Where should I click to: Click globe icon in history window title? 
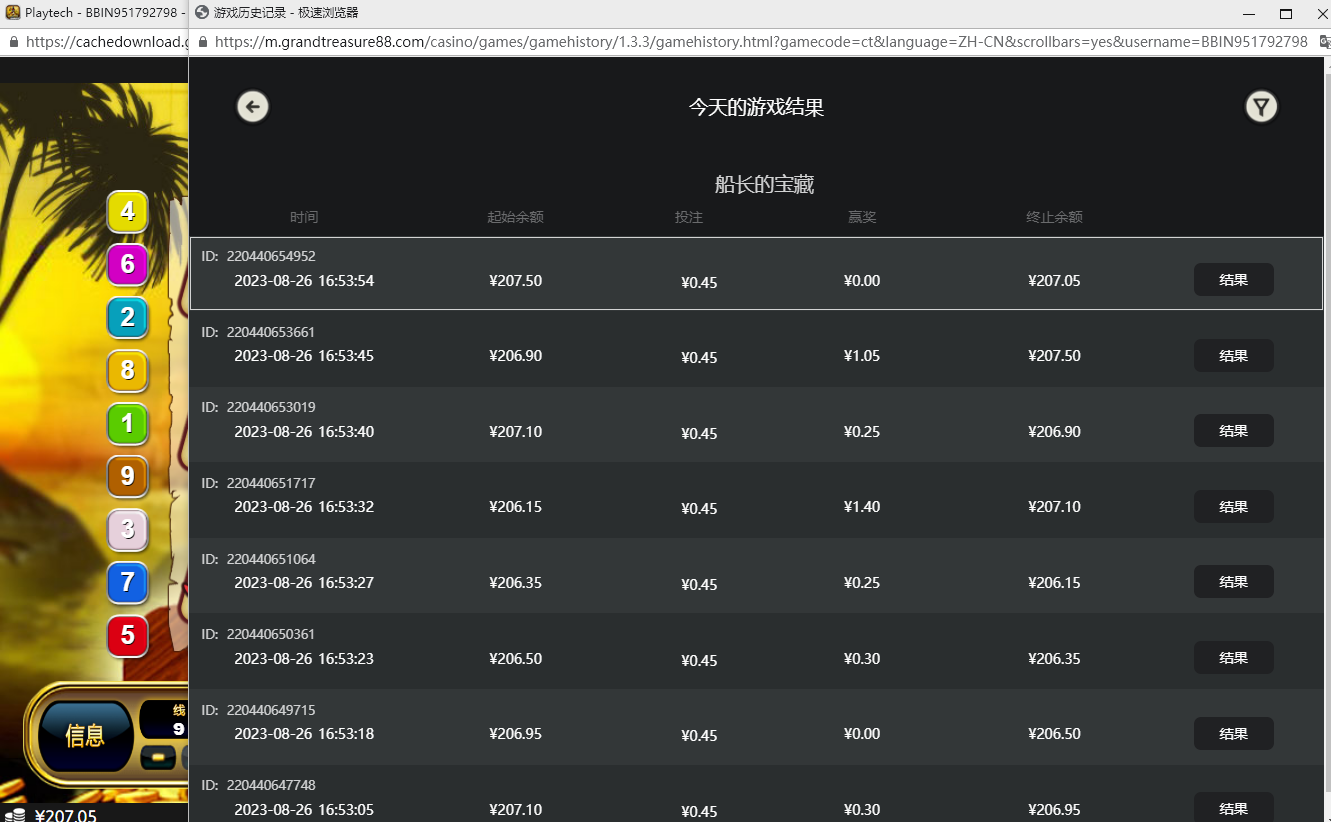[x=202, y=13]
